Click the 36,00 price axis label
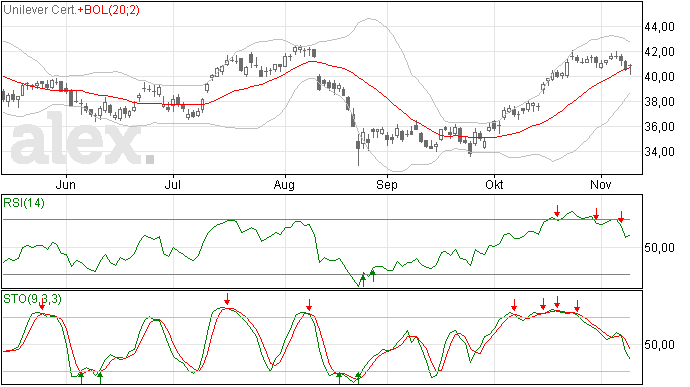 (x=659, y=127)
